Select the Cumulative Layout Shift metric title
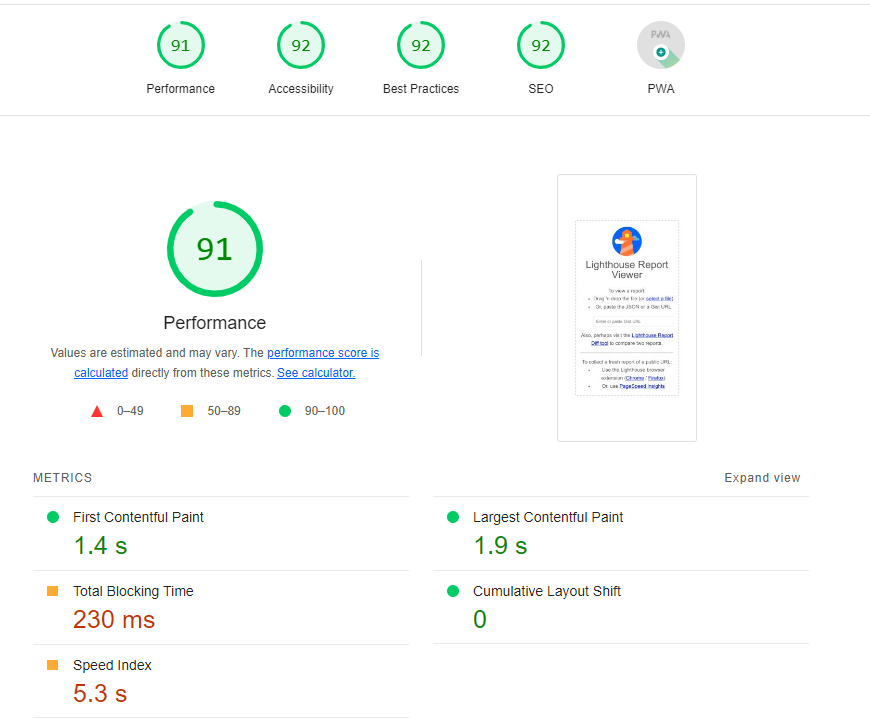This screenshot has width=870, height=727. pyautogui.click(x=547, y=592)
